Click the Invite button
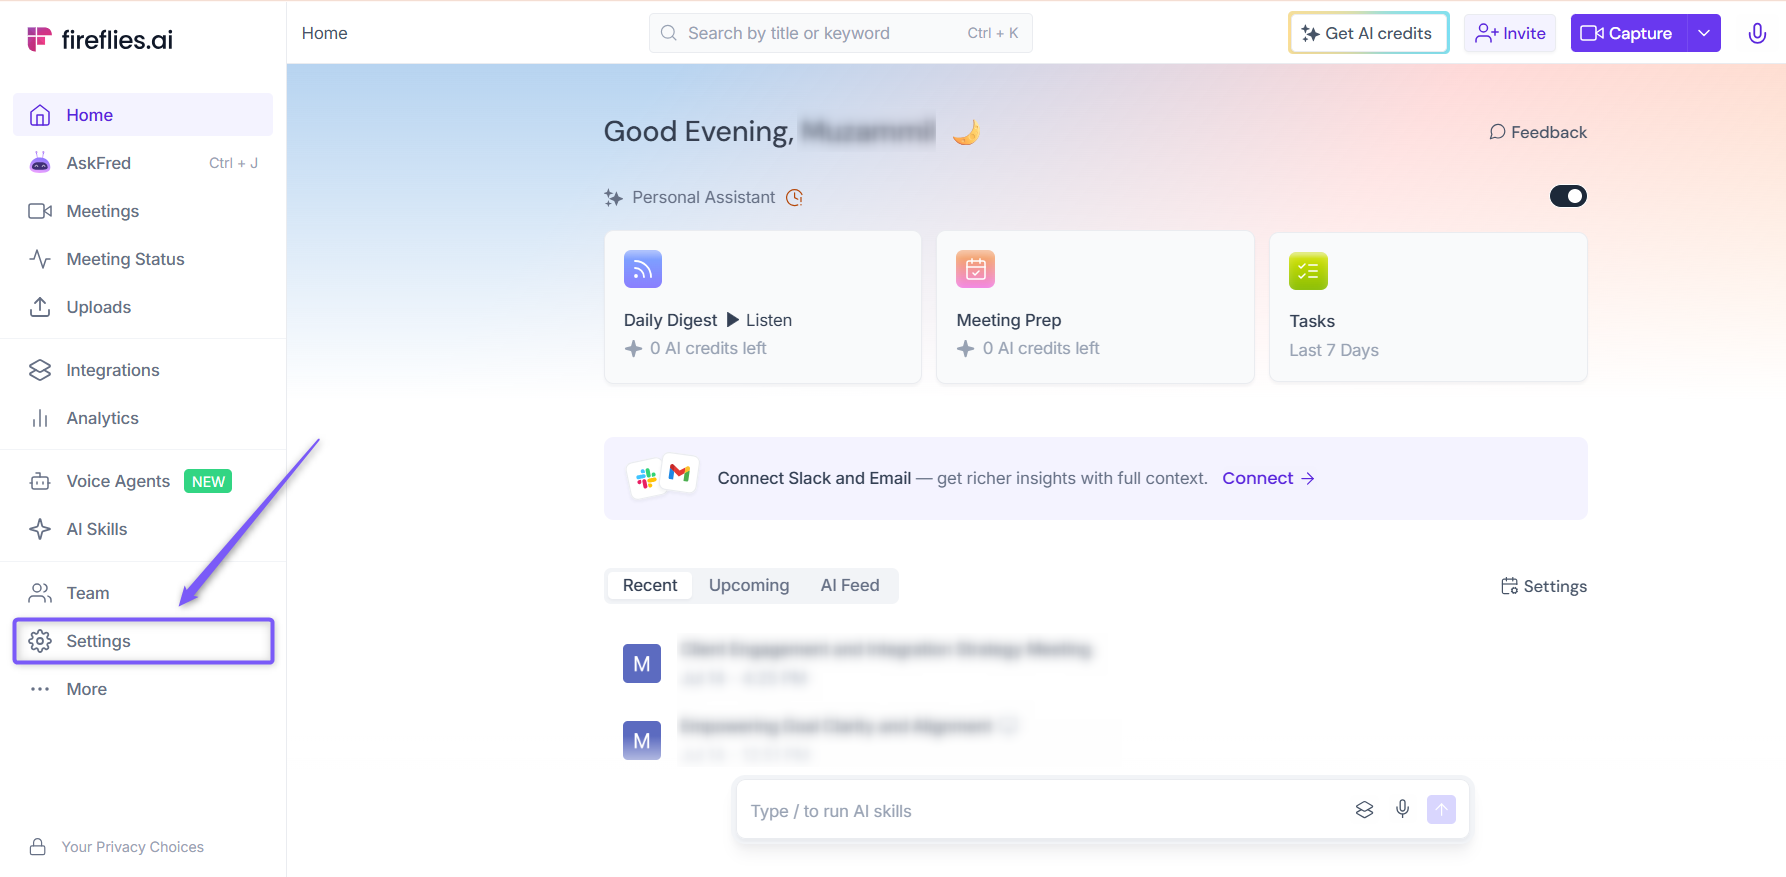This screenshot has height=877, width=1786. [x=1510, y=33]
